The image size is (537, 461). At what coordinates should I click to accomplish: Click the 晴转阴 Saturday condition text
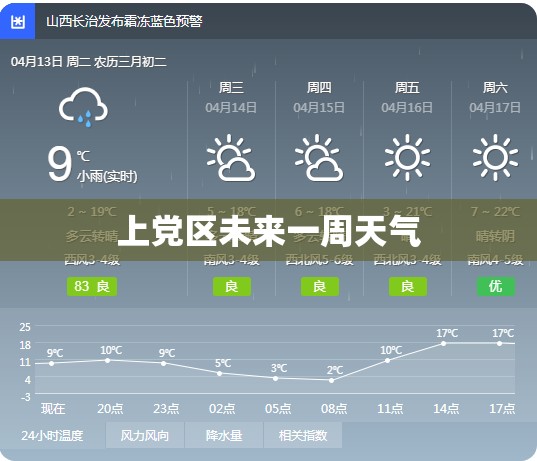point(495,236)
